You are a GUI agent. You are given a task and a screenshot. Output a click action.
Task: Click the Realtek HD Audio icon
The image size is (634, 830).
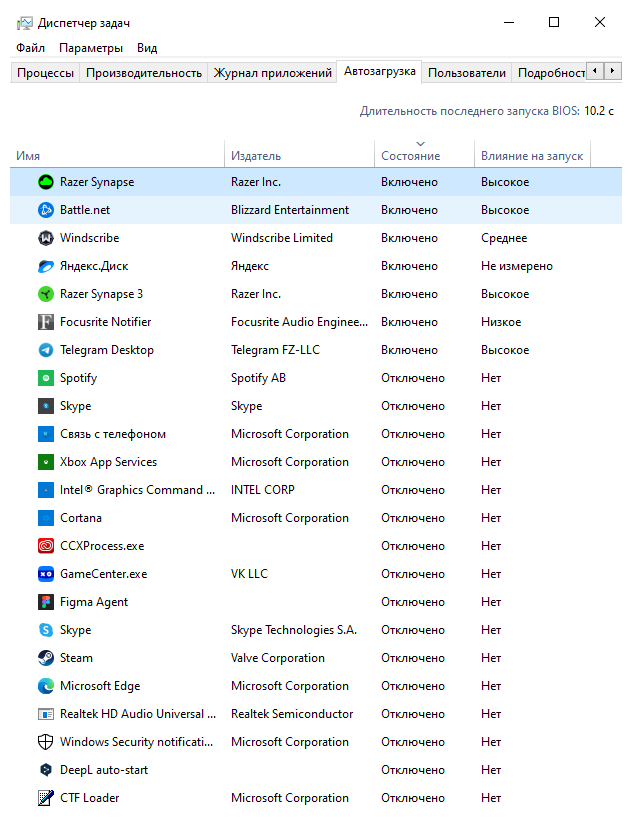(46, 714)
